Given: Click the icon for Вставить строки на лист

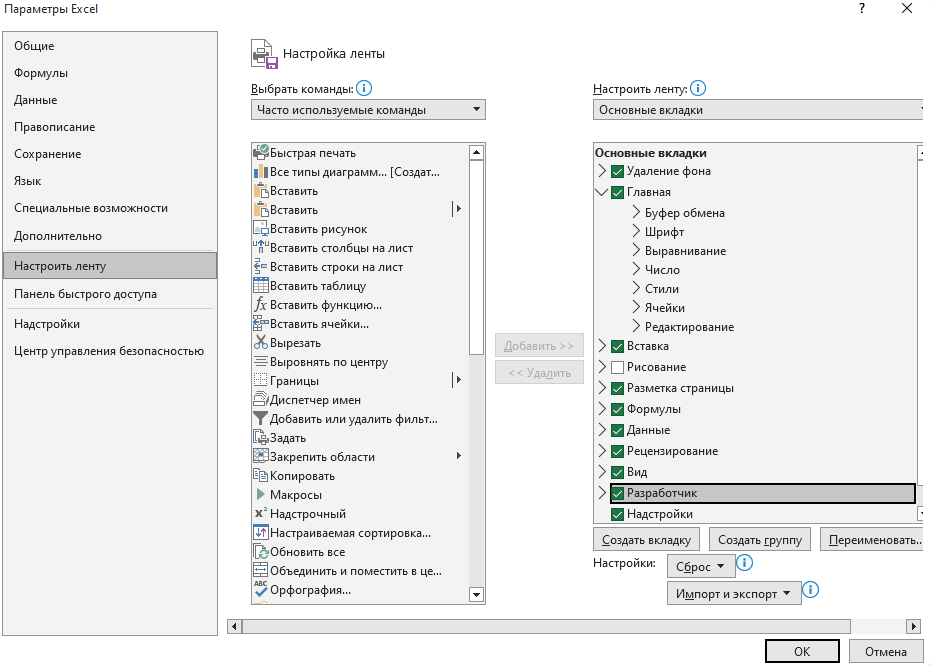Looking at the screenshot, I should 261,266.
